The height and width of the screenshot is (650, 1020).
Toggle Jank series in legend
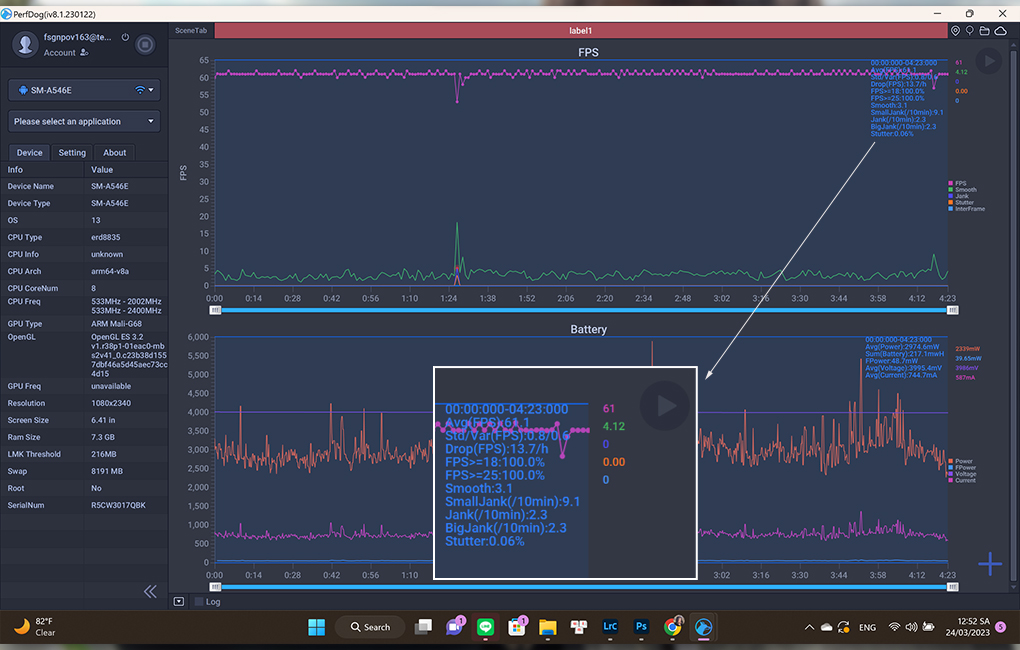[x=958, y=196]
